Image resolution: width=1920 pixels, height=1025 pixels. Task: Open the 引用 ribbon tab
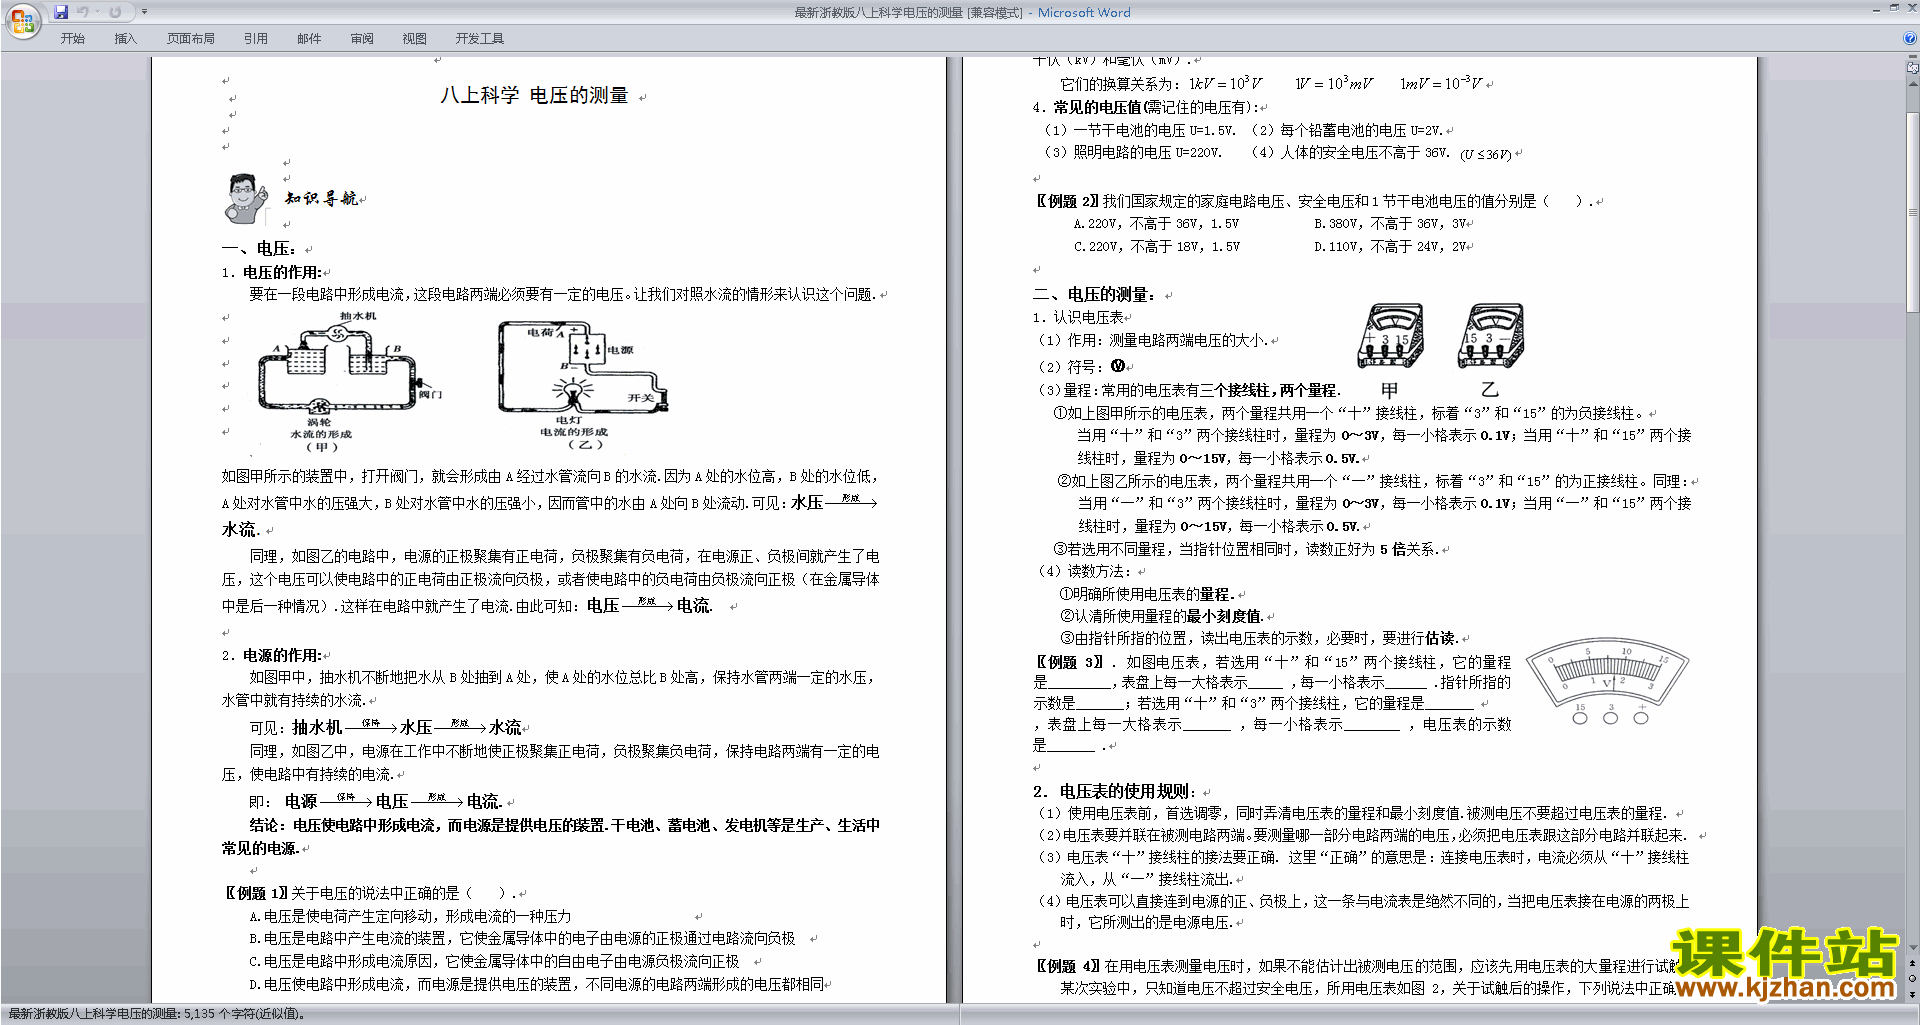click(x=256, y=39)
